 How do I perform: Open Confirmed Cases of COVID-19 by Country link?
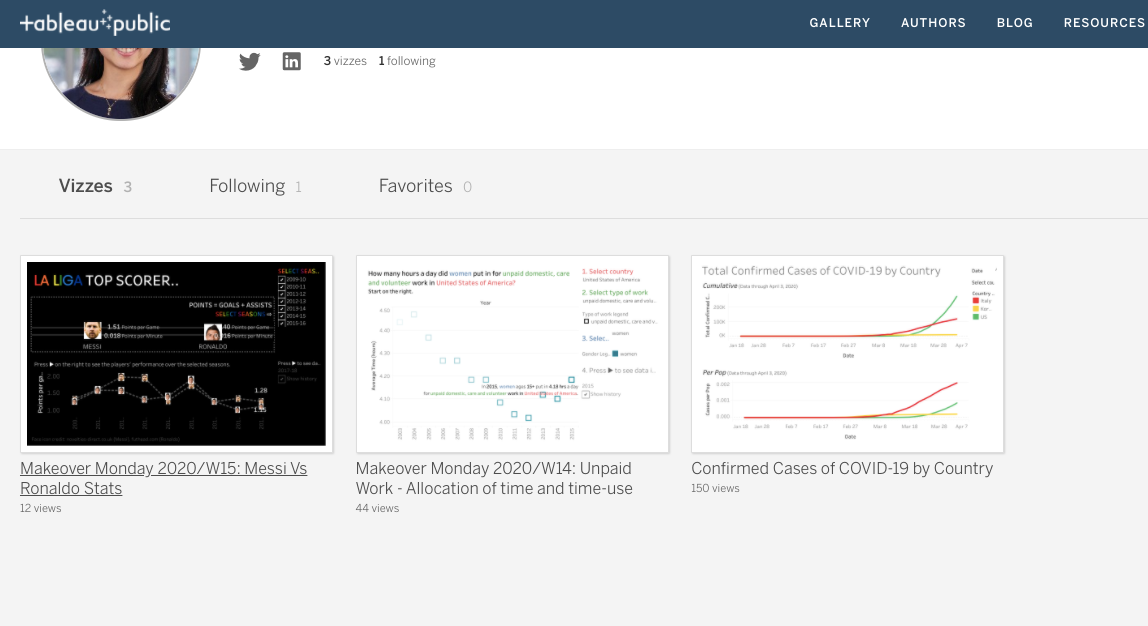[842, 469]
